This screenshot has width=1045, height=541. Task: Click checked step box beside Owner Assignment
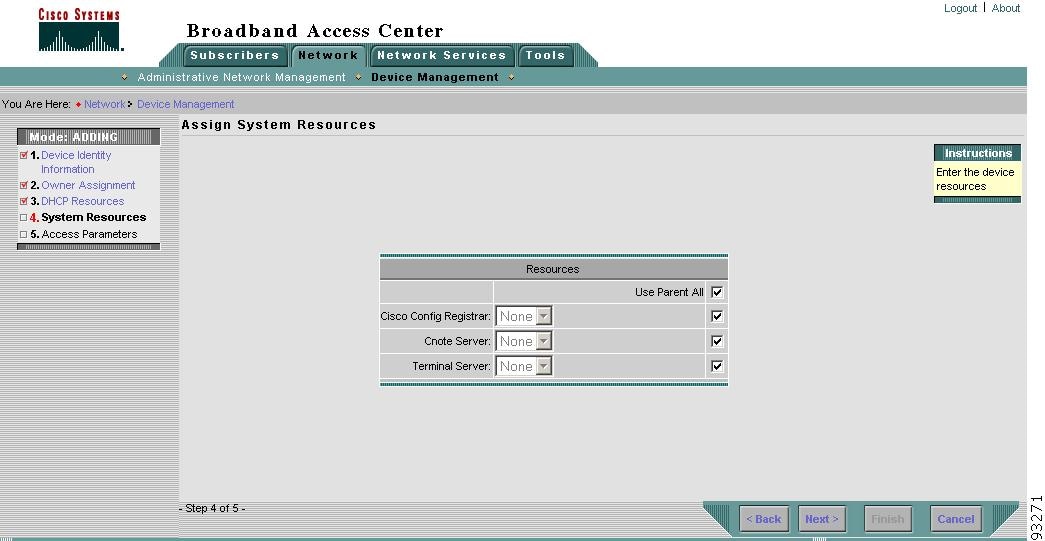pos(24,185)
